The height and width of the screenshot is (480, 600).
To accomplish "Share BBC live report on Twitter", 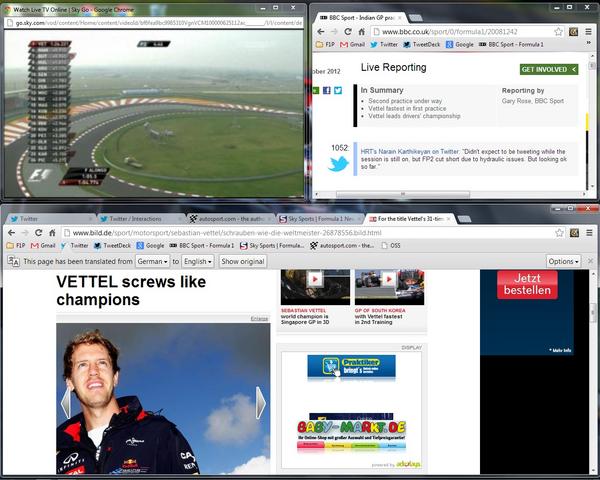I will click(x=338, y=90).
